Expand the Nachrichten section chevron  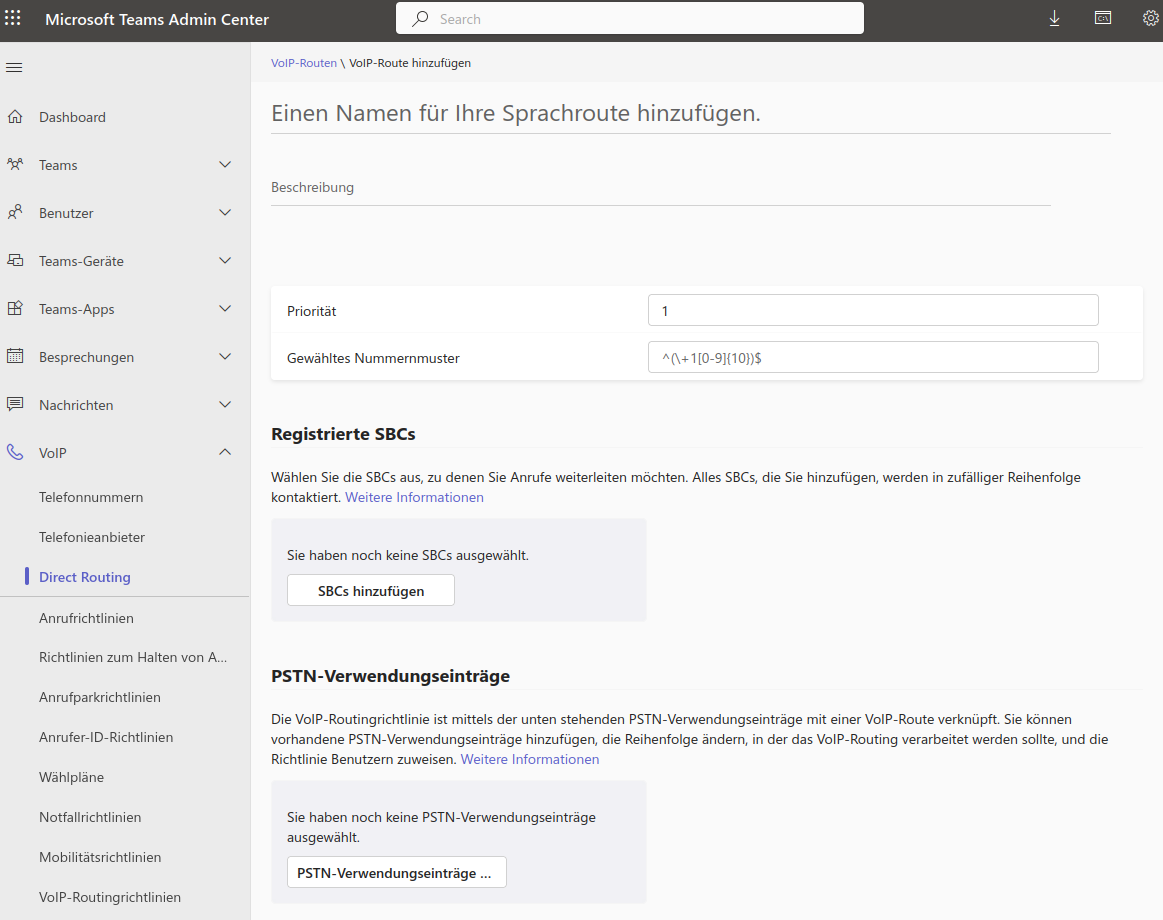(x=225, y=405)
